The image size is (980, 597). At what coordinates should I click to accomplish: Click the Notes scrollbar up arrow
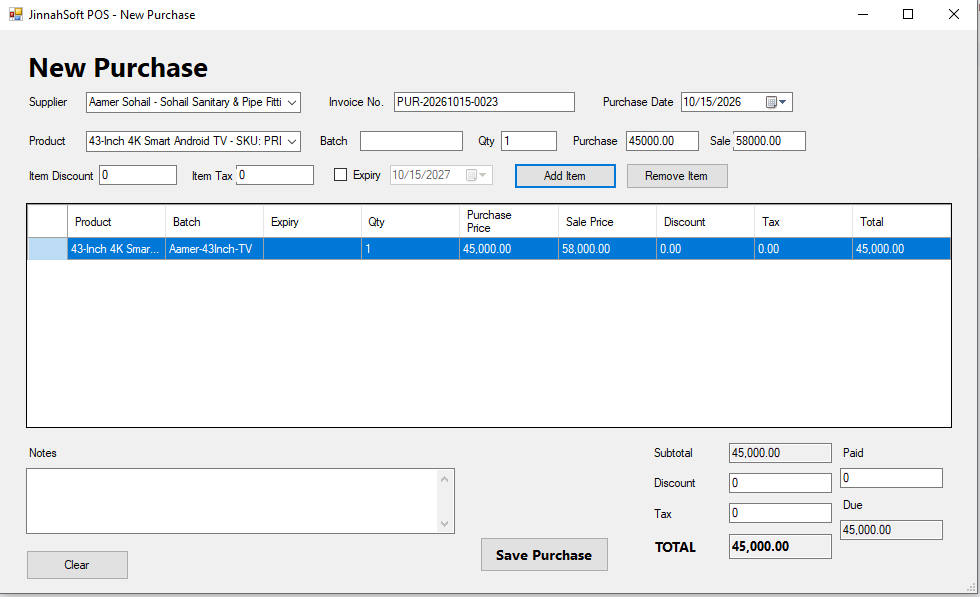click(444, 479)
